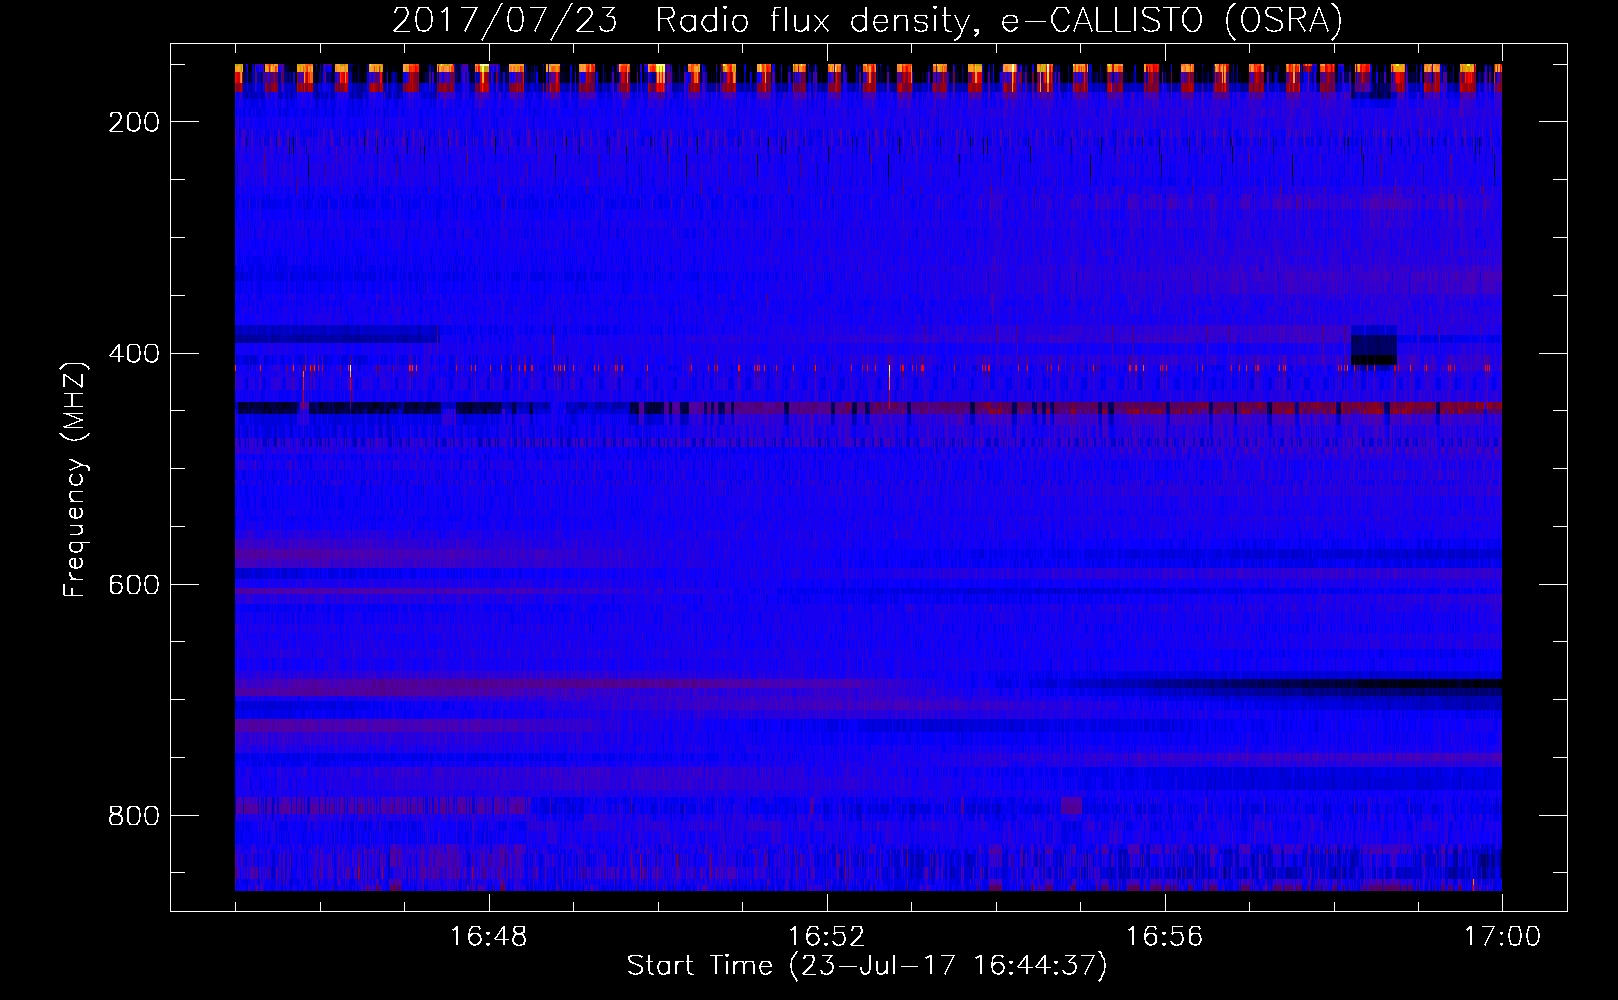
Task: Click the 'Start Time (23-Jul-17 16:44:37)' label
Action: coord(867,966)
